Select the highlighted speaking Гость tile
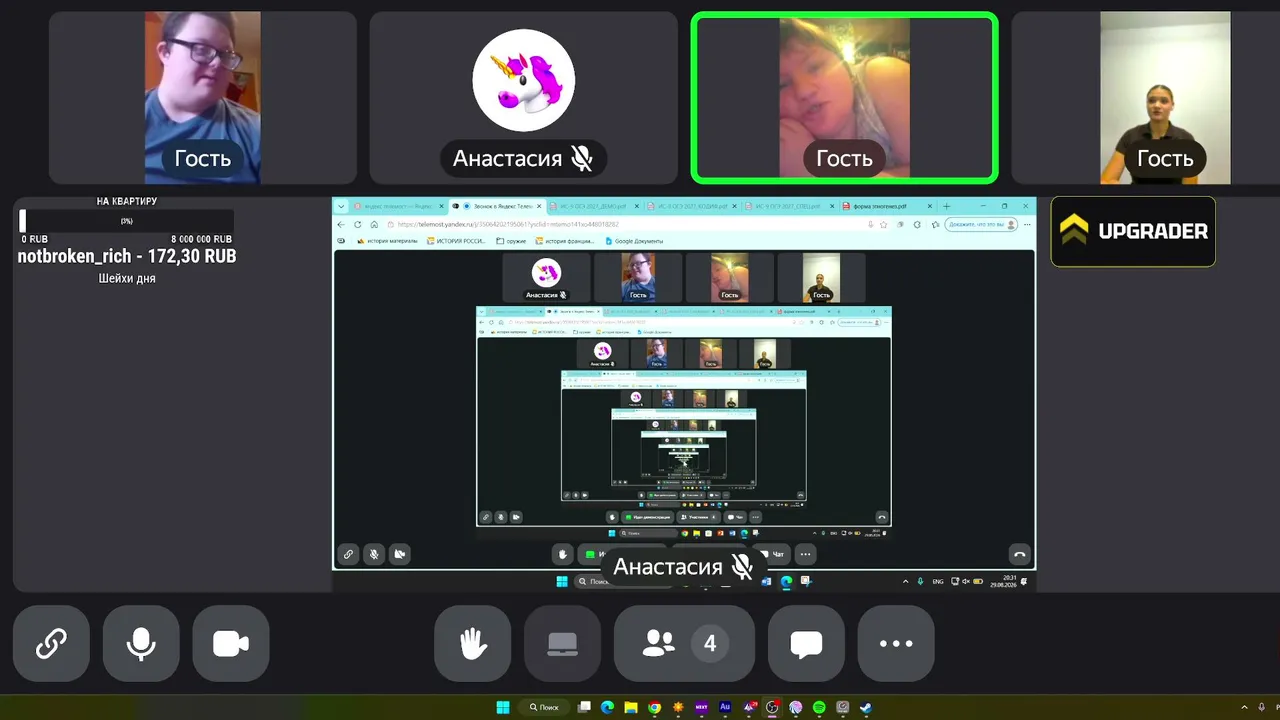This screenshot has height=720, width=1280. tap(845, 98)
